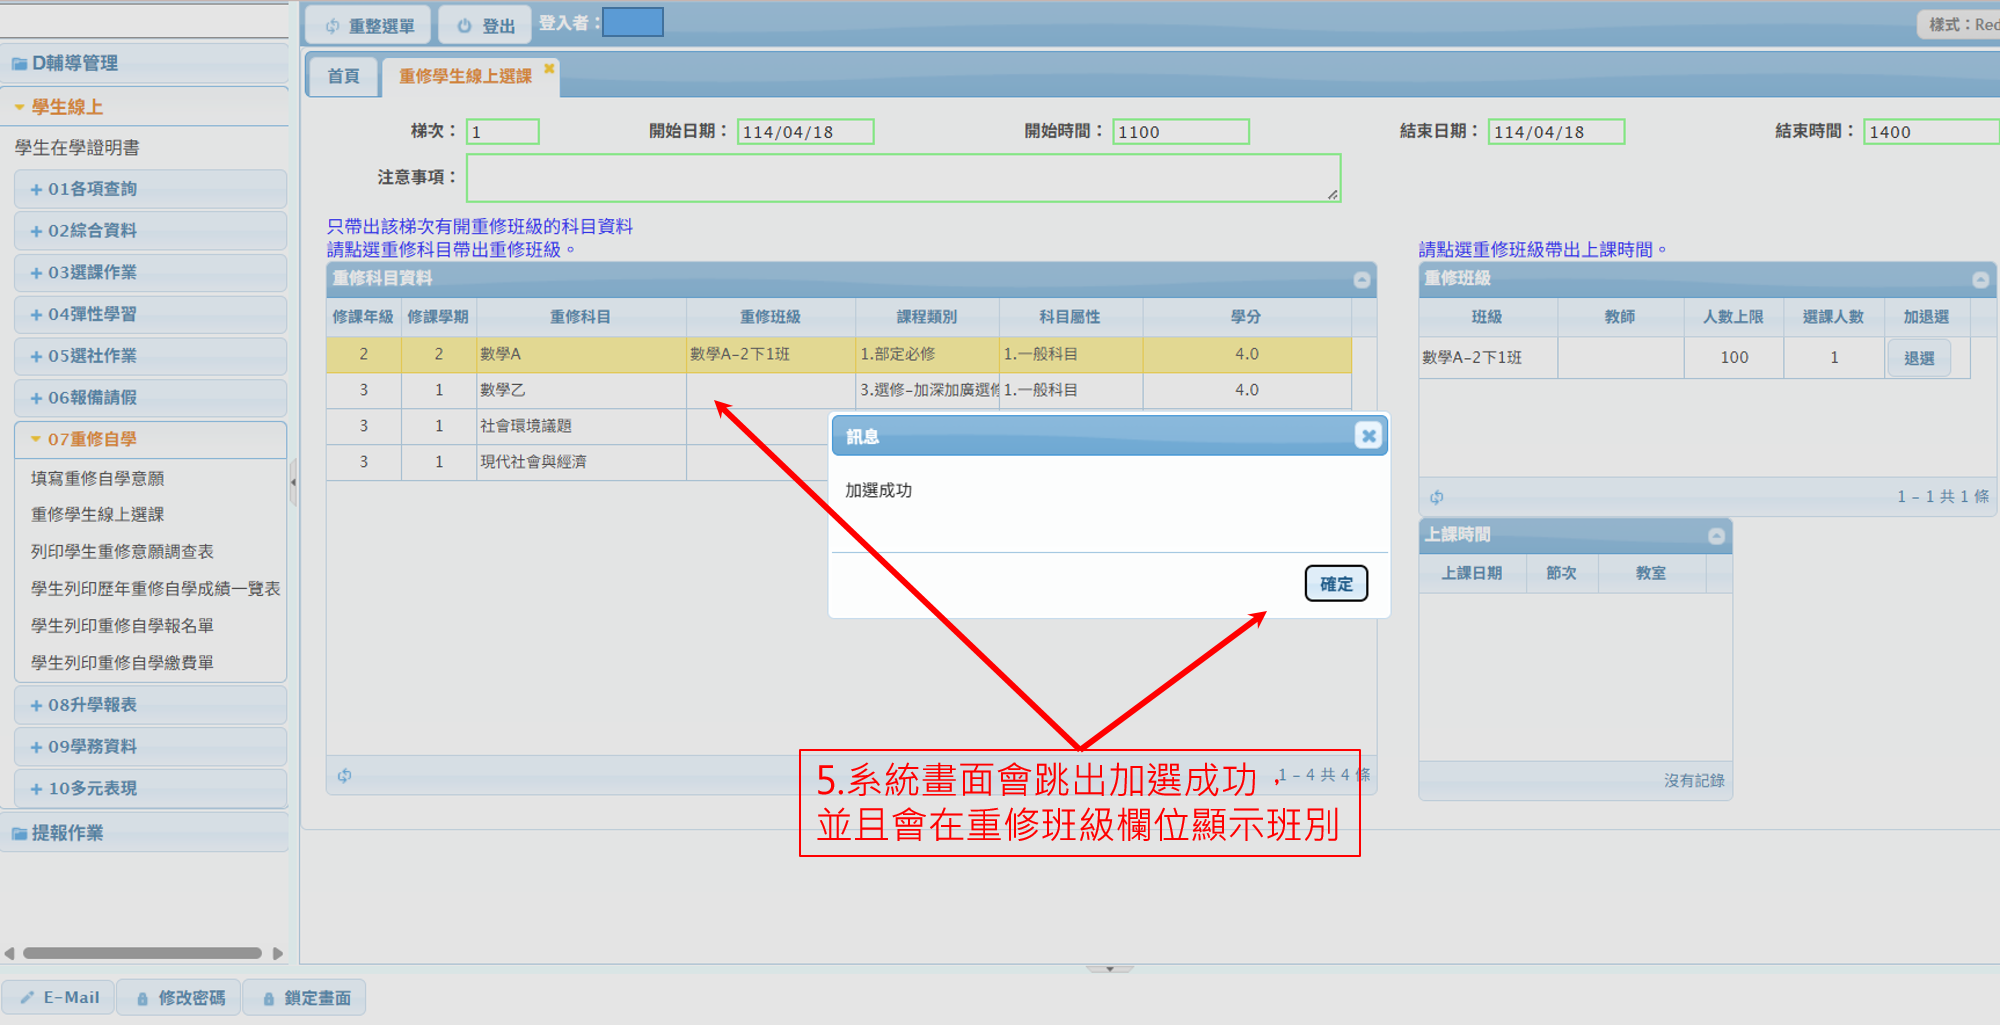This screenshot has height=1025, width=2000.
Task: Click 退選 button for 數學A-2下1班
Action: pos(1918,358)
